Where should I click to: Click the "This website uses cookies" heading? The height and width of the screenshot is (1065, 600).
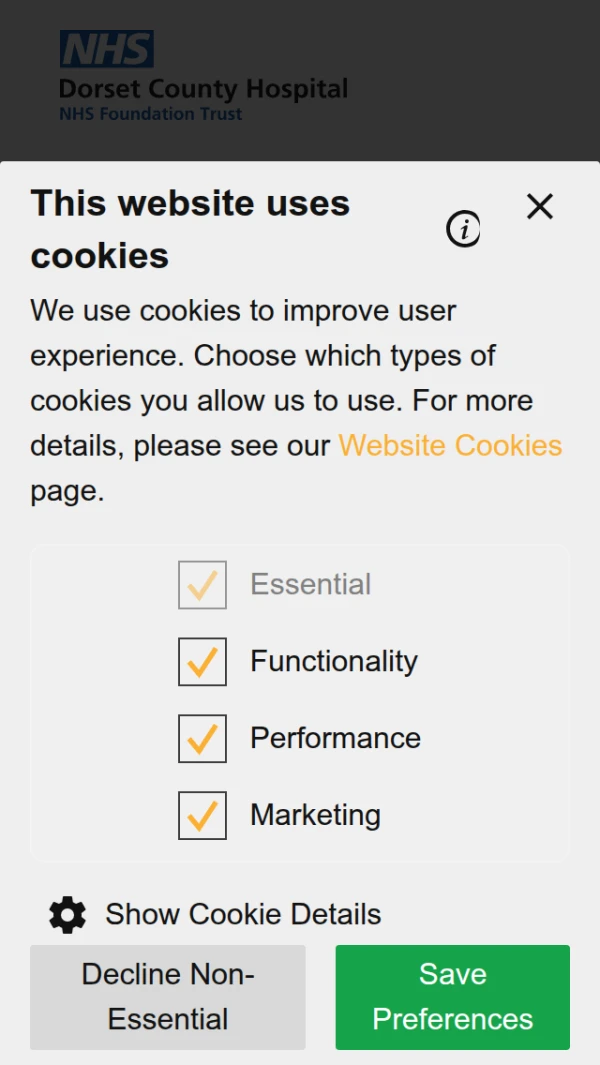coord(190,229)
